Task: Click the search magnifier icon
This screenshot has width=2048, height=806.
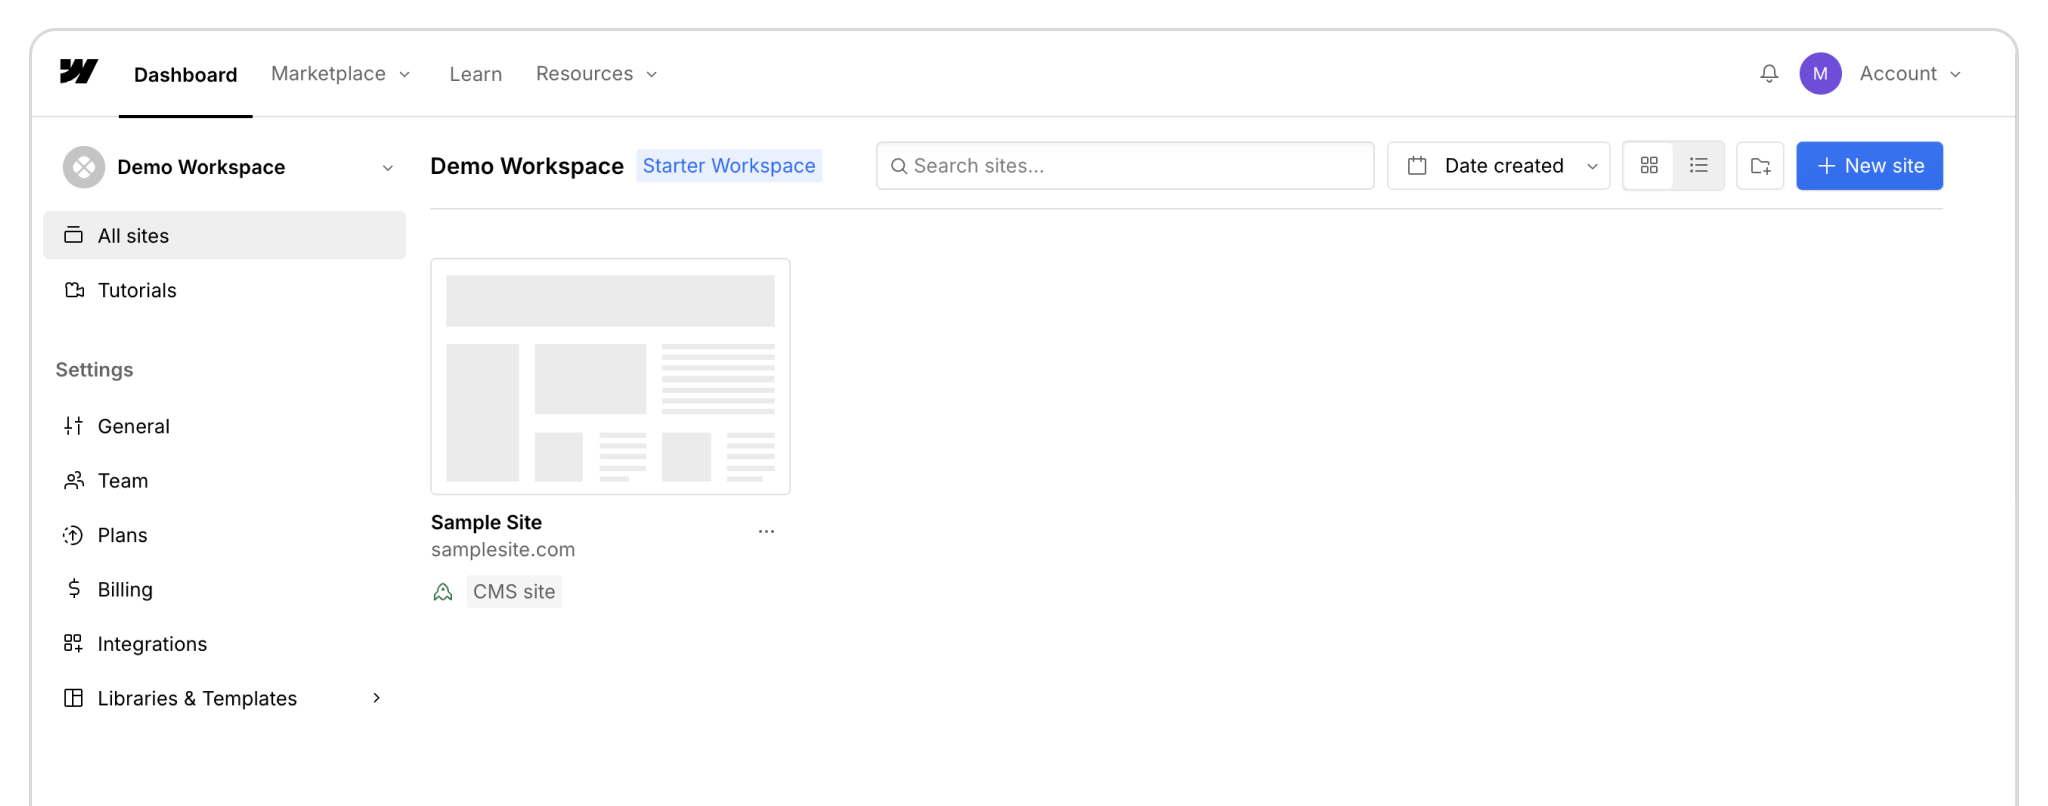Action: [899, 166]
